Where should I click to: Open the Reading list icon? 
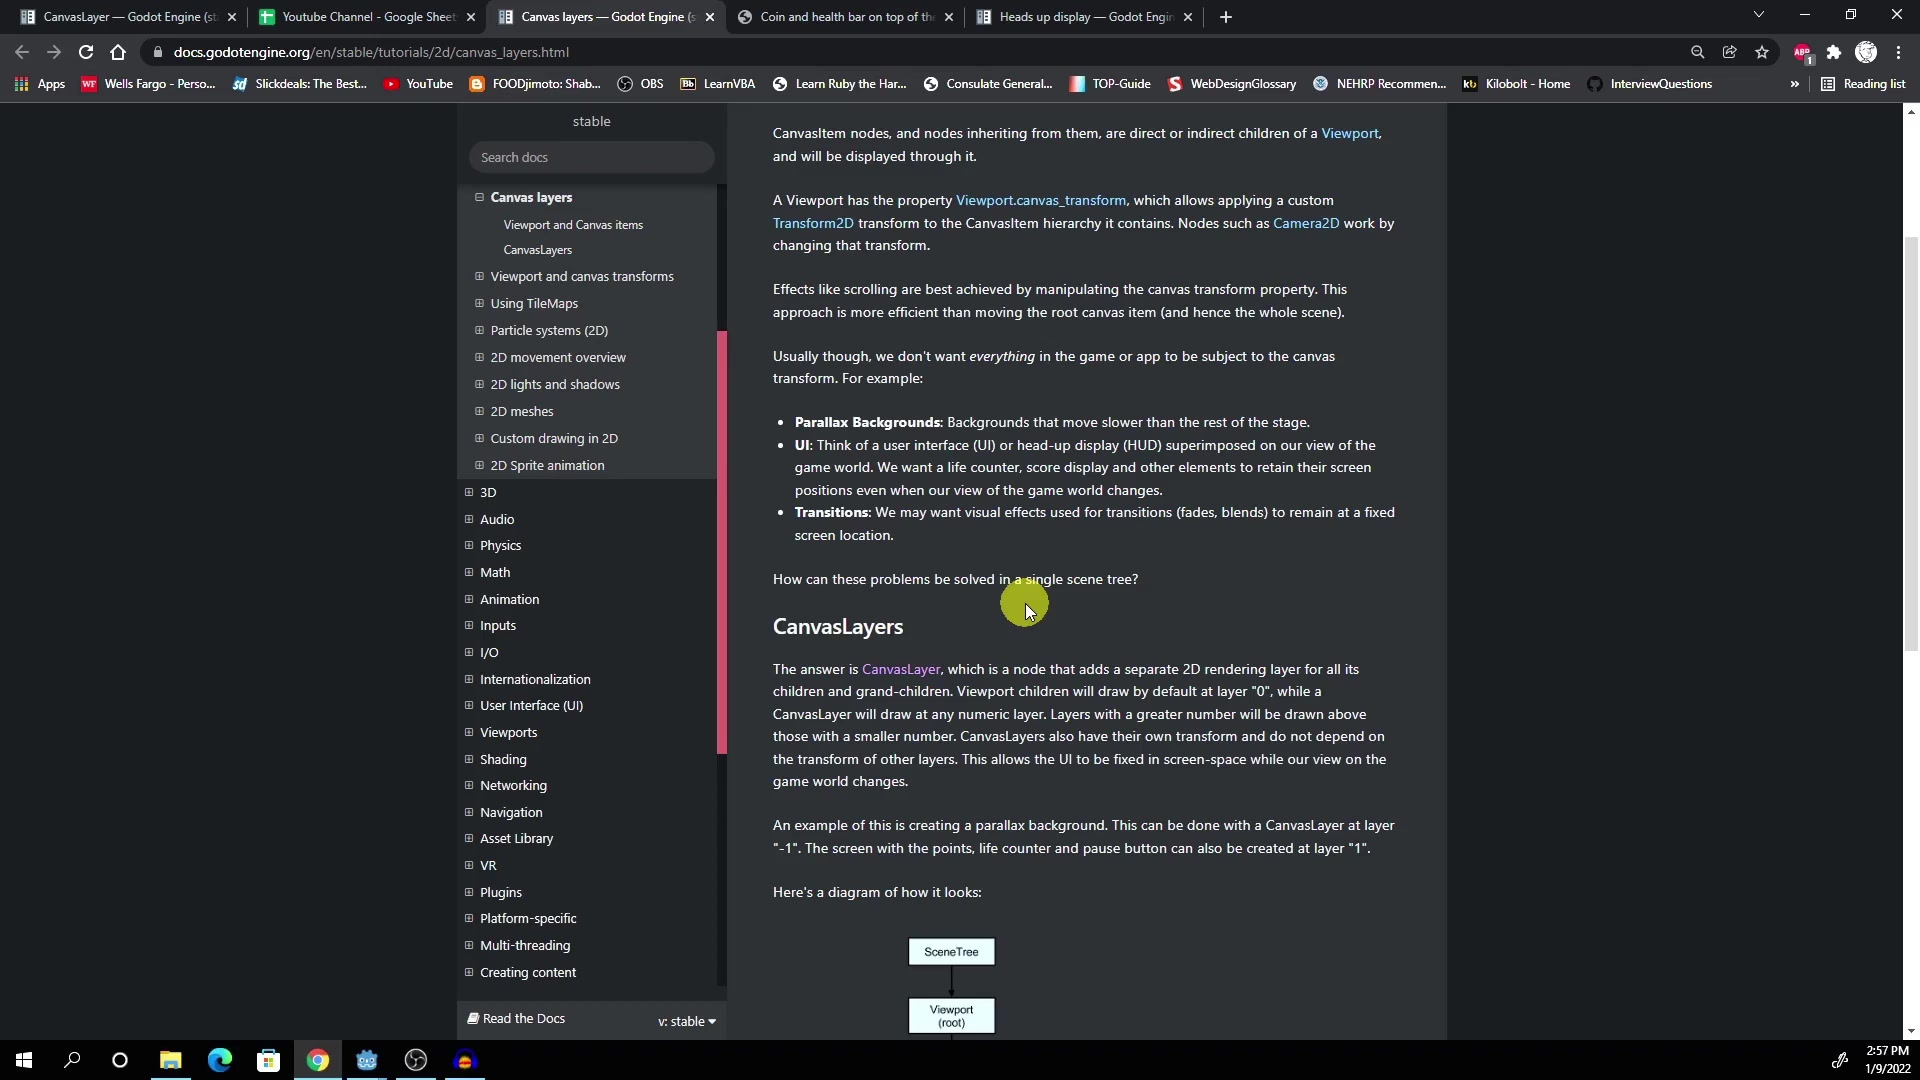tap(1863, 84)
